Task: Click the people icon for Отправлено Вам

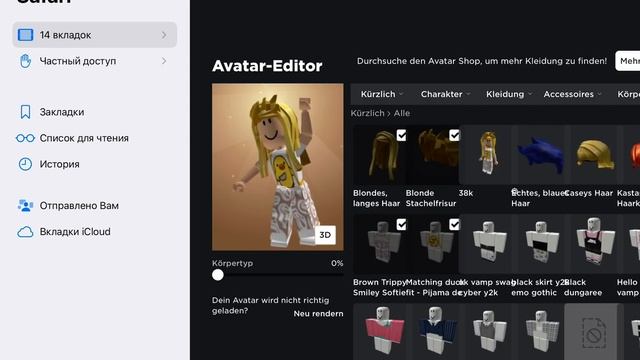Action: (x=25, y=205)
